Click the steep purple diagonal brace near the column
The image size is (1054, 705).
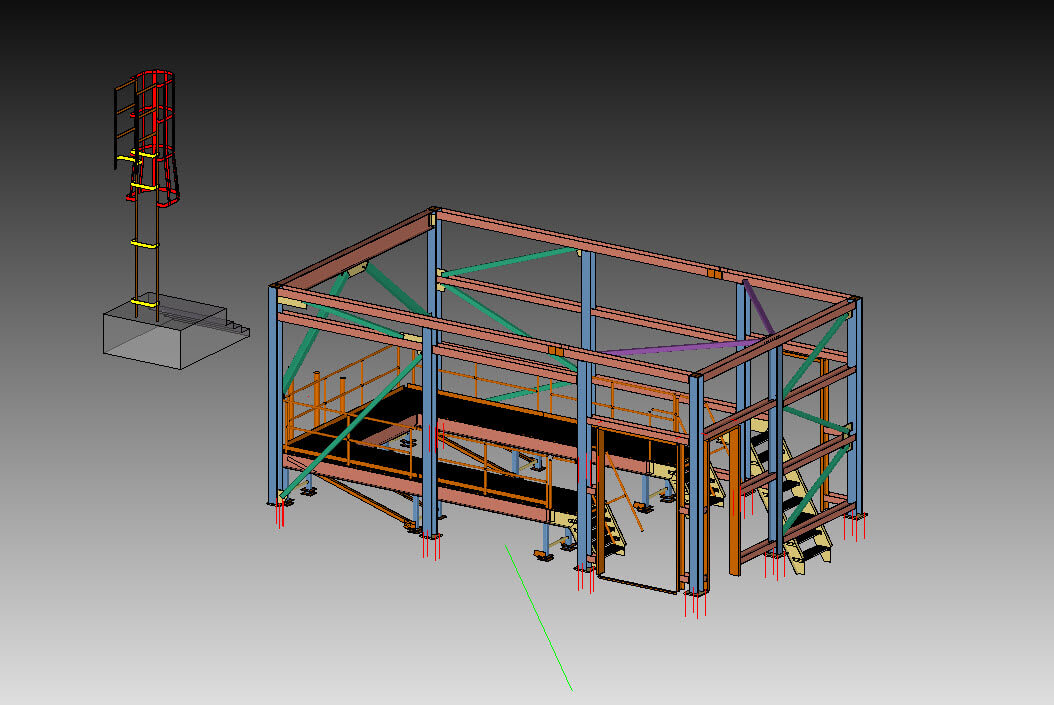click(x=759, y=309)
